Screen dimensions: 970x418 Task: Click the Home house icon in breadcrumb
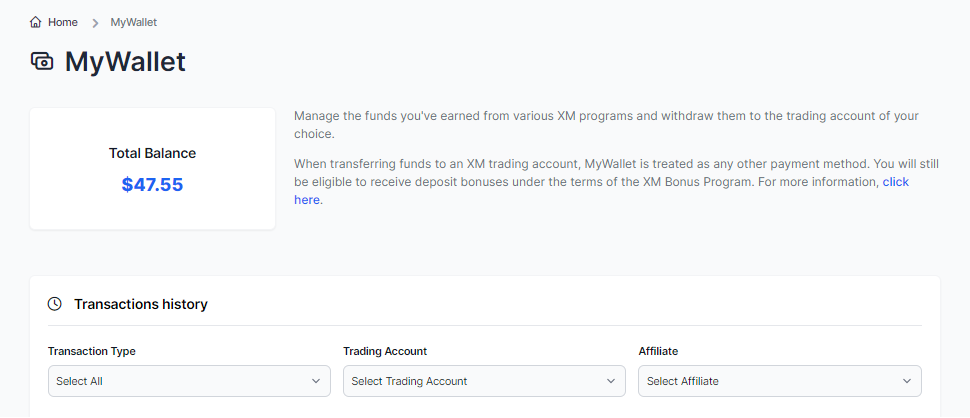36,22
